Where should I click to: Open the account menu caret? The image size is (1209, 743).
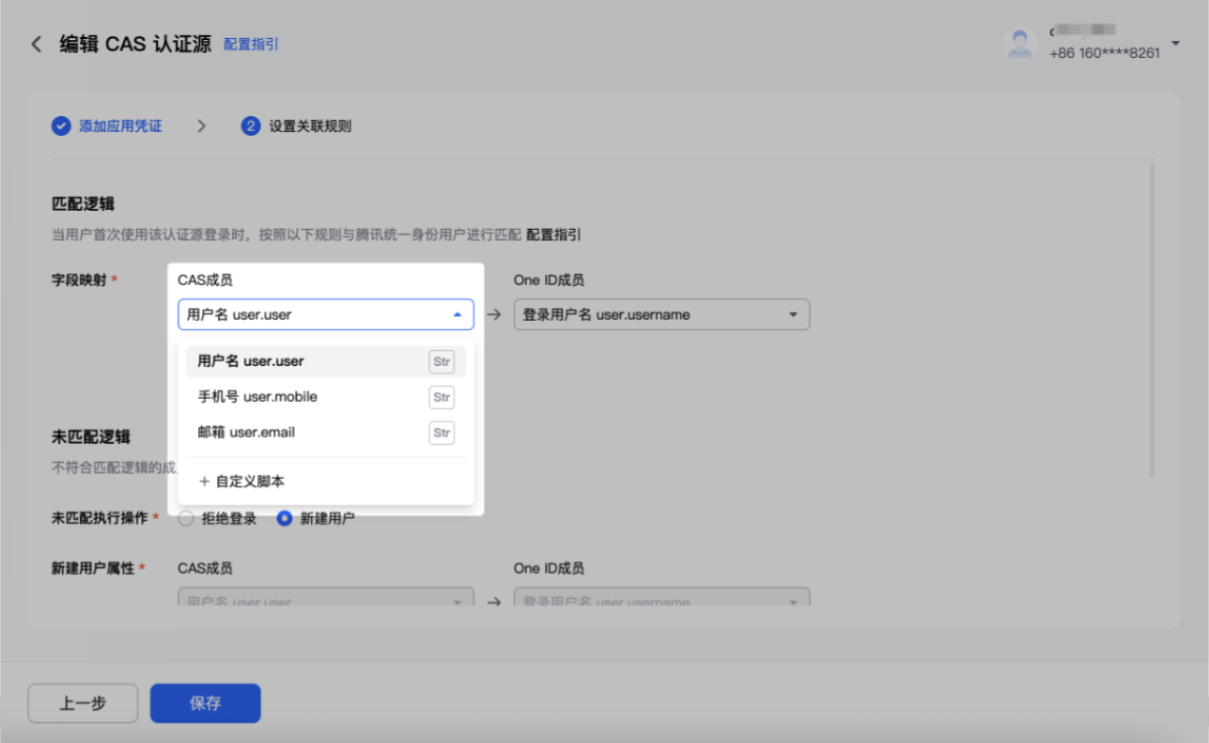pyautogui.click(x=1176, y=44)
